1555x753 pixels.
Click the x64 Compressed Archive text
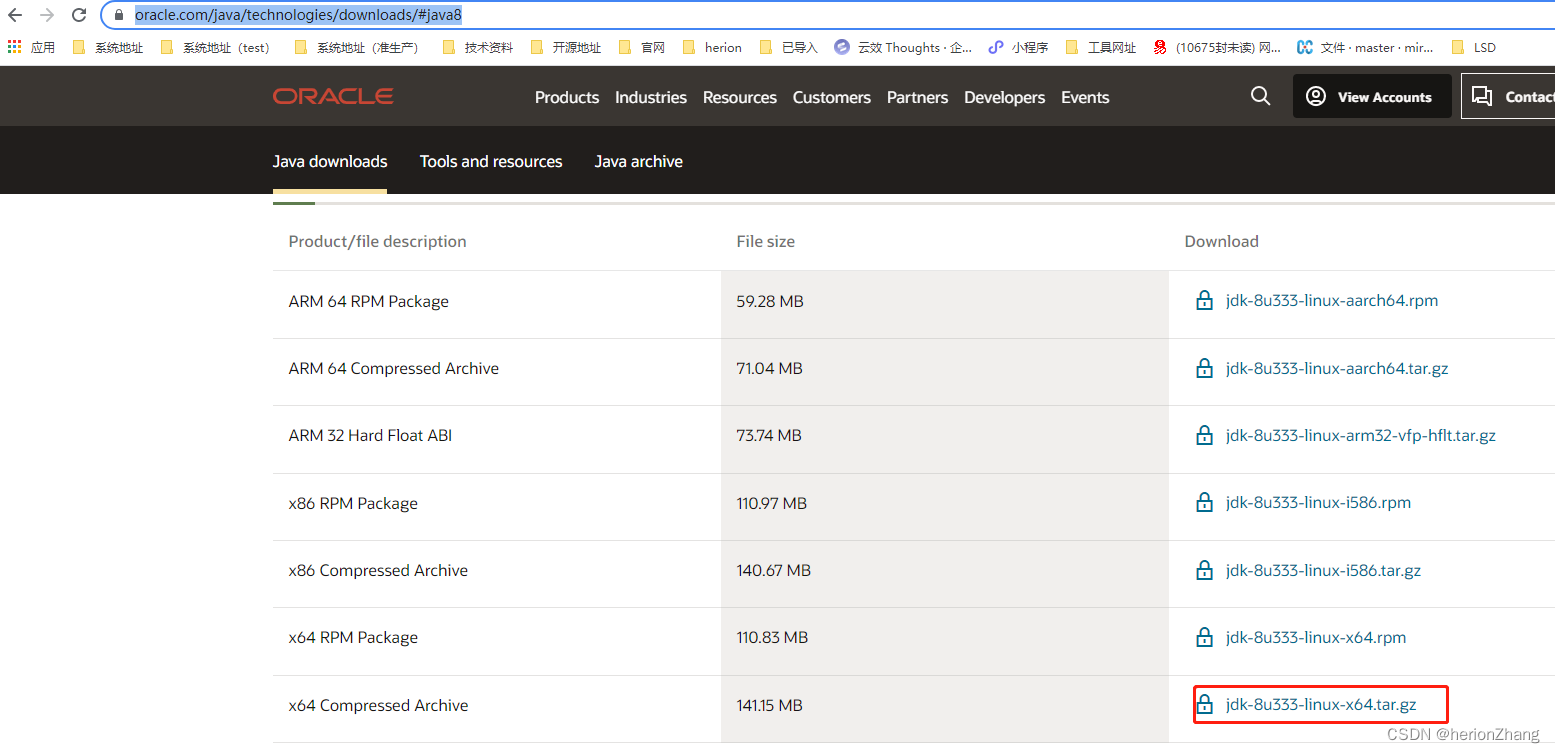pyautogui.click(x=378, y=706)
